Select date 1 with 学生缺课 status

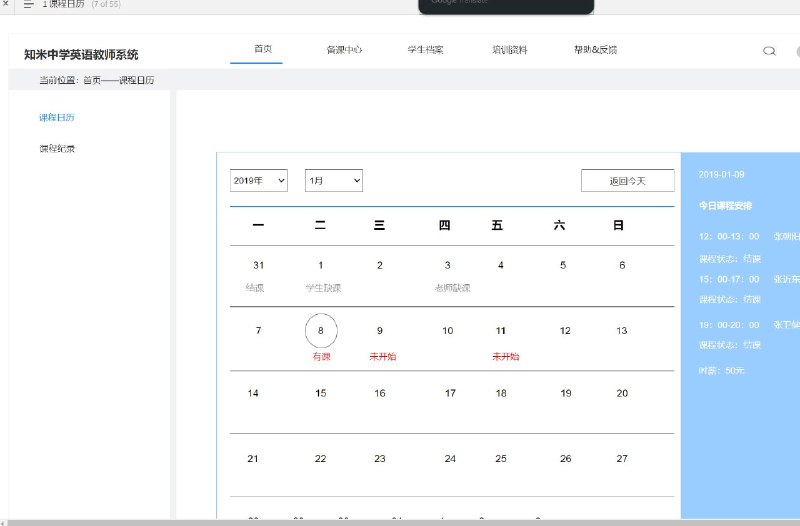pos(320,265)
